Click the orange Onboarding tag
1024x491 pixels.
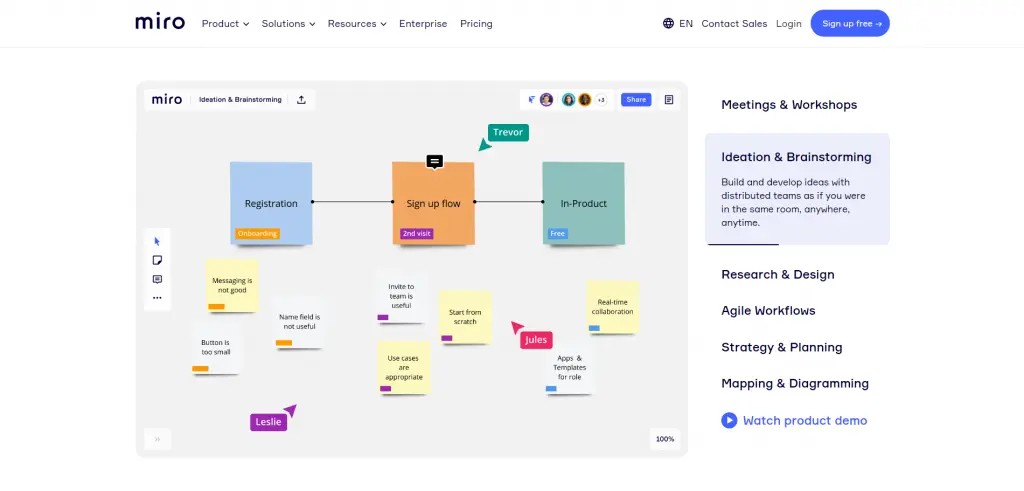[257, 233]
